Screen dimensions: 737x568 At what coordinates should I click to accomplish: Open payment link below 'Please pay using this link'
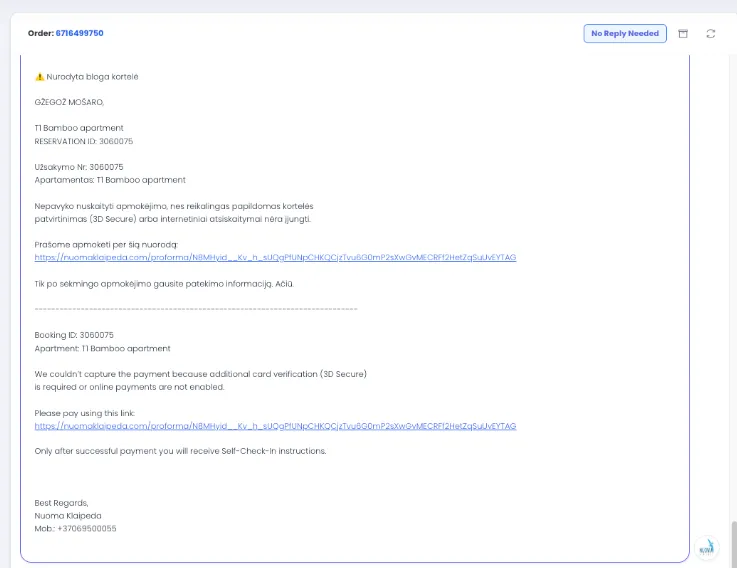pos(275,426)
